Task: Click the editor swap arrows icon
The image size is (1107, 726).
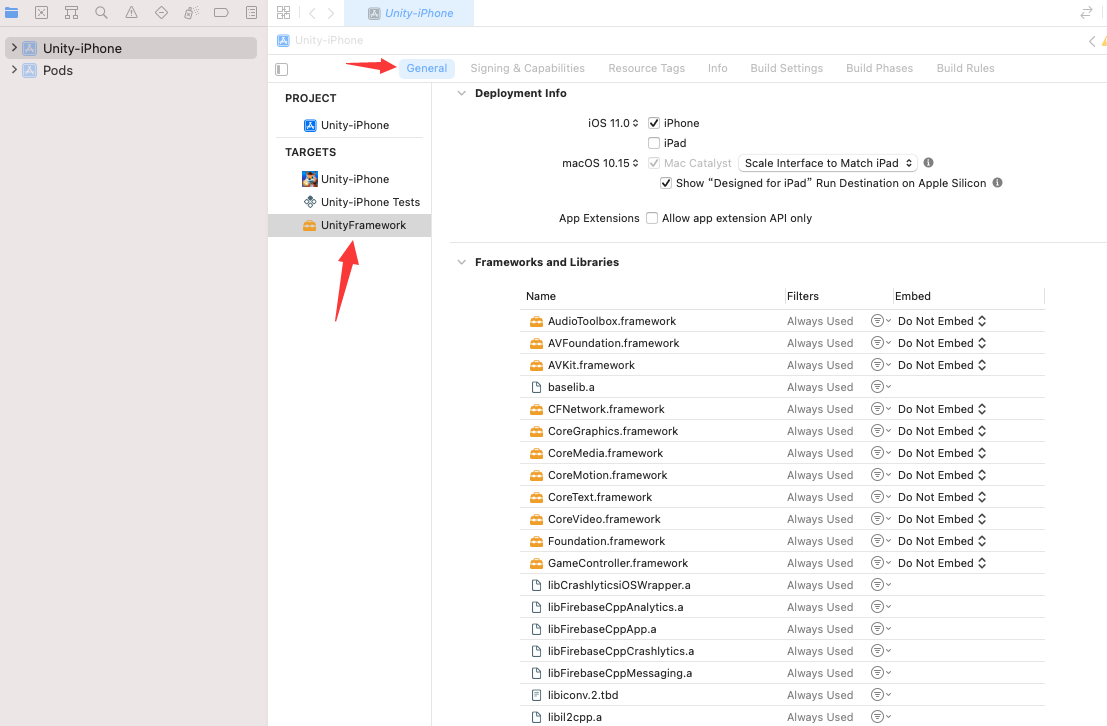Action: click(1087, 13)
